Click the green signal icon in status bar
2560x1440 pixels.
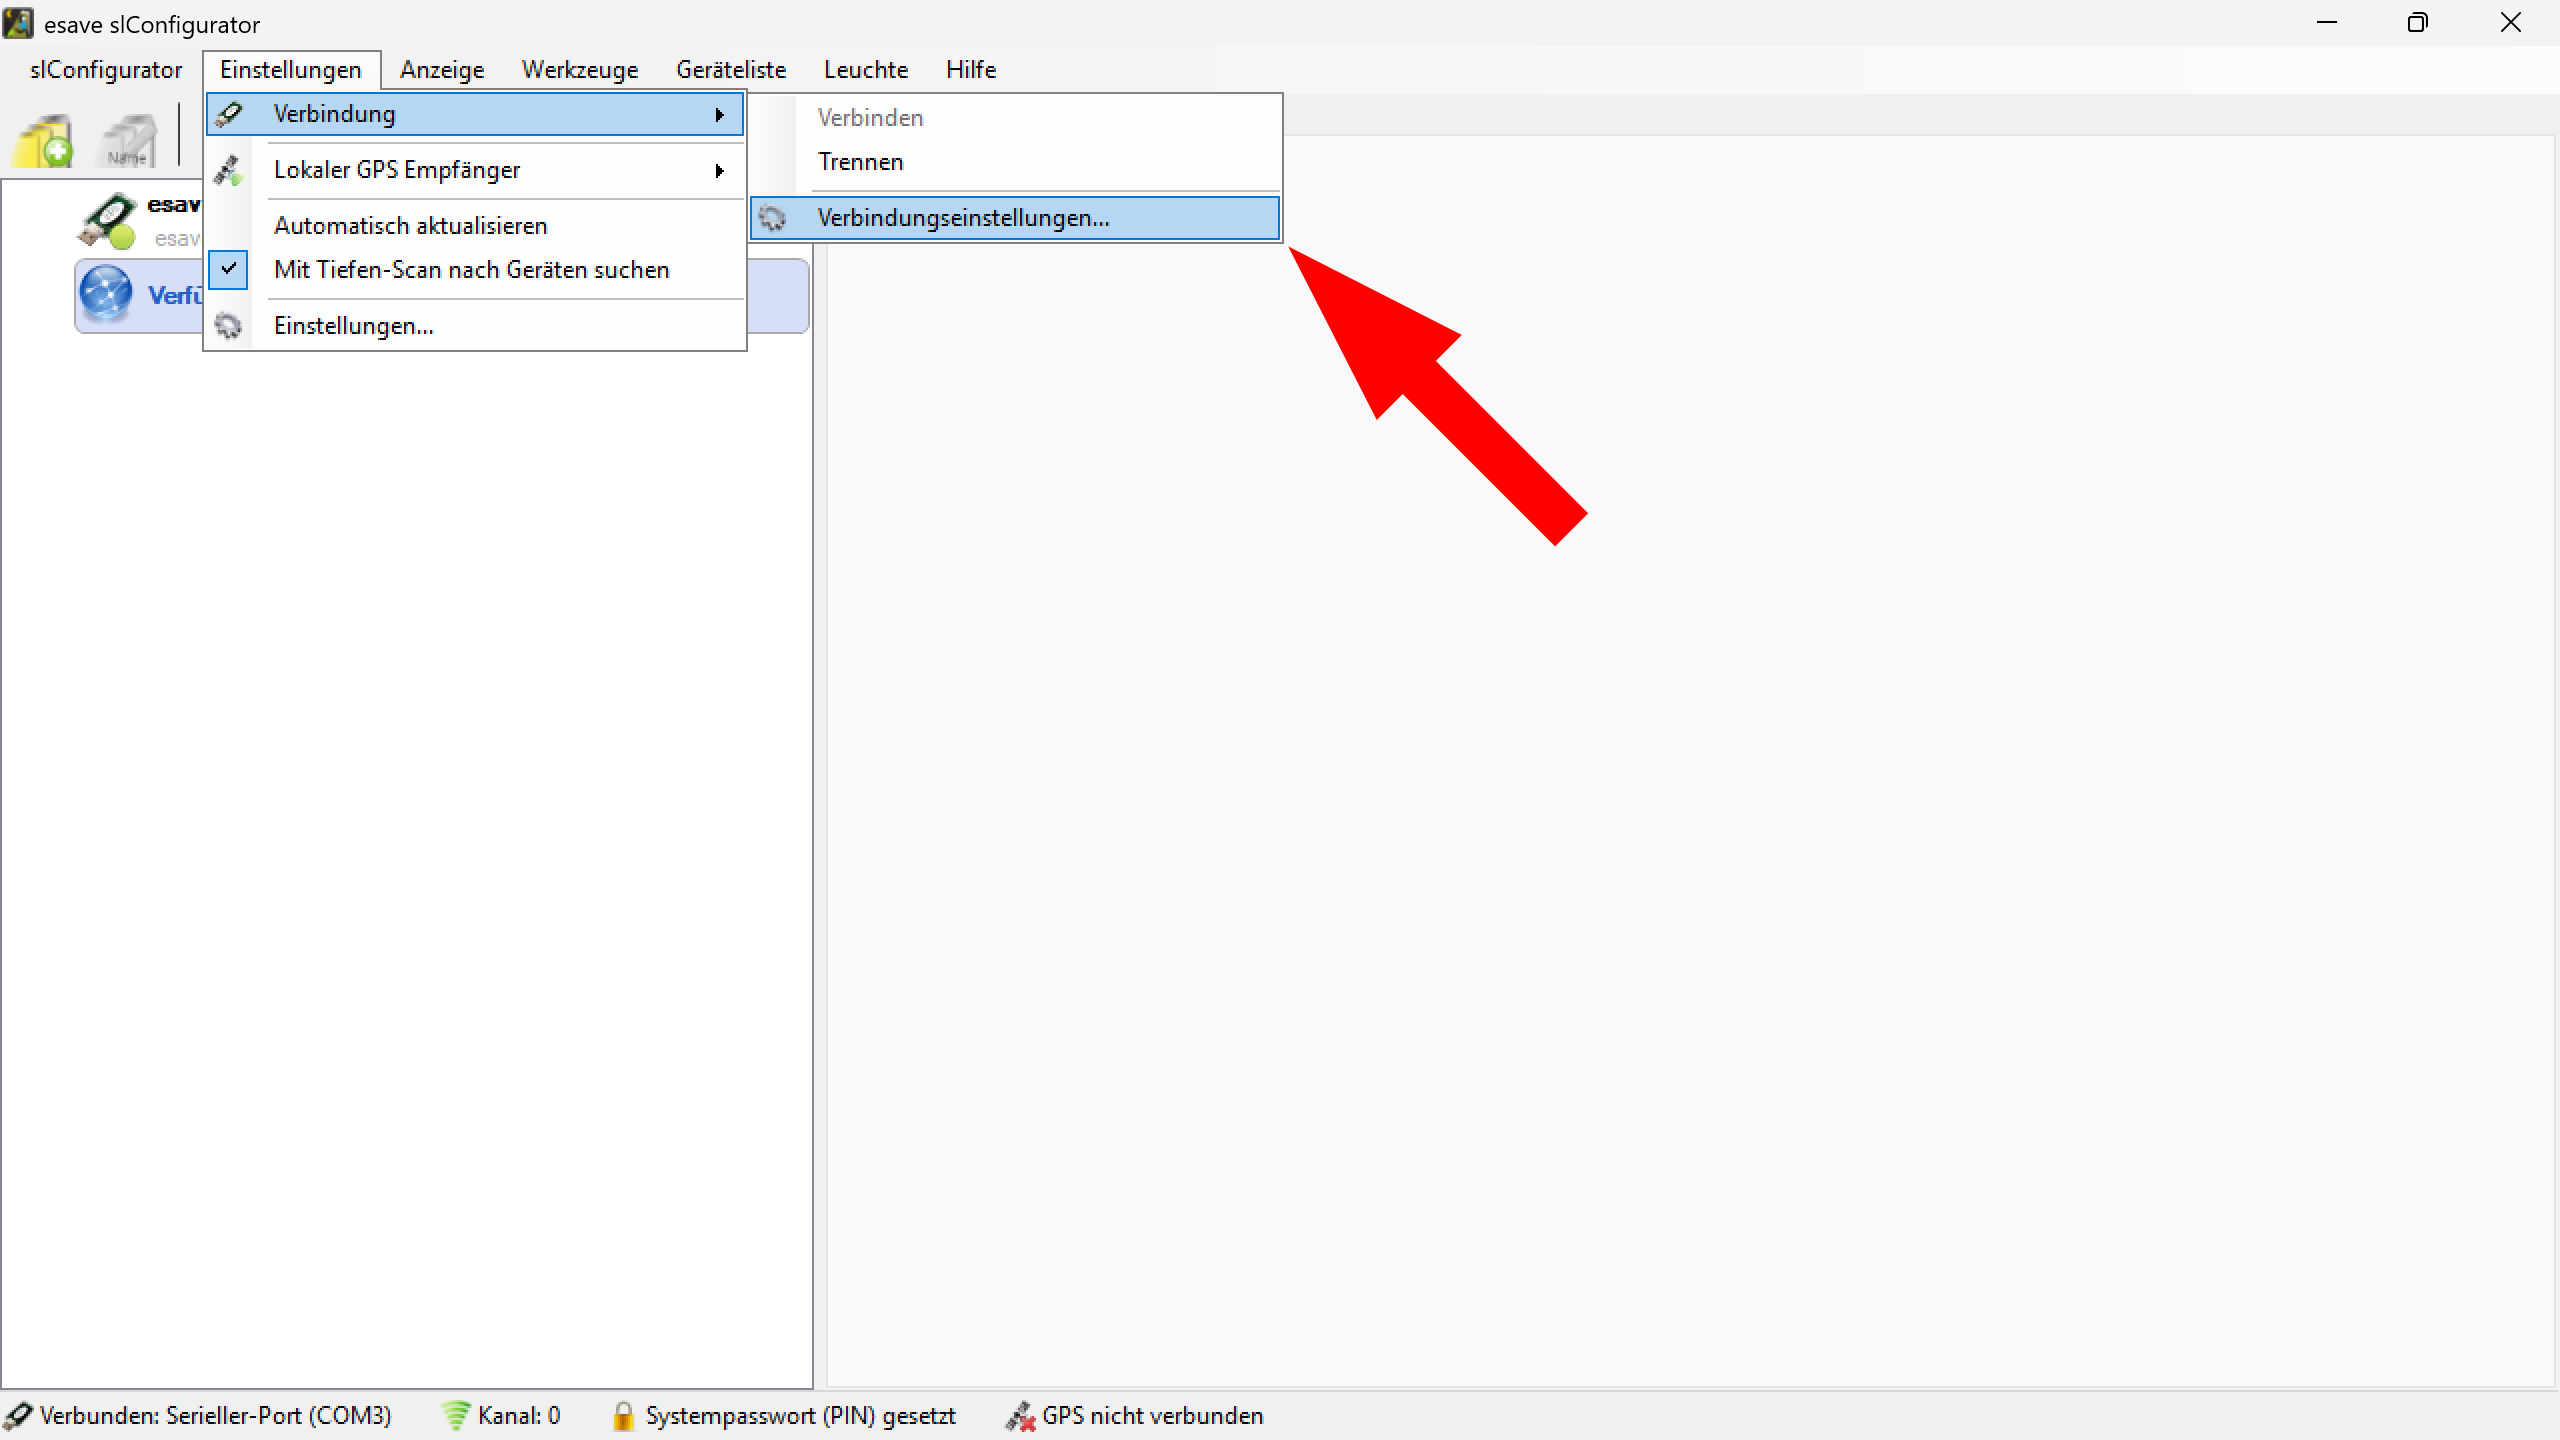[x=455, y=1416]
